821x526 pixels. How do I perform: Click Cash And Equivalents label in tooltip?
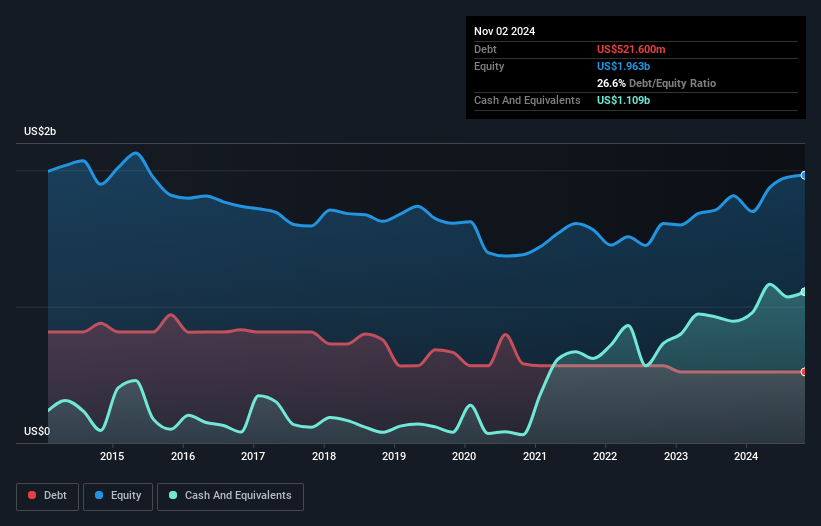click(x=527, y=100)
